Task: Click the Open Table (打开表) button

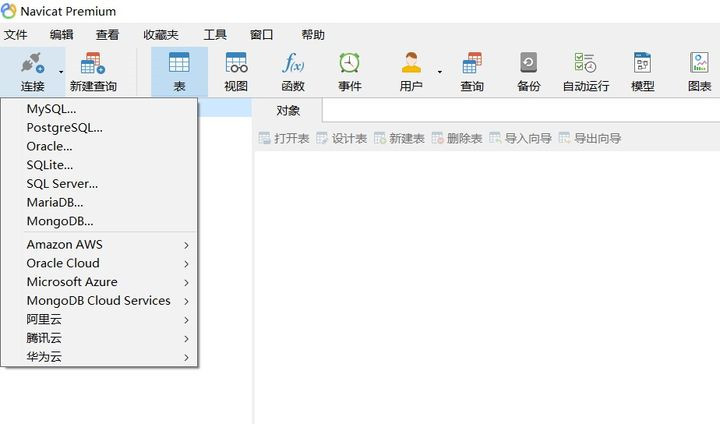Action: (x=284, y=138)
